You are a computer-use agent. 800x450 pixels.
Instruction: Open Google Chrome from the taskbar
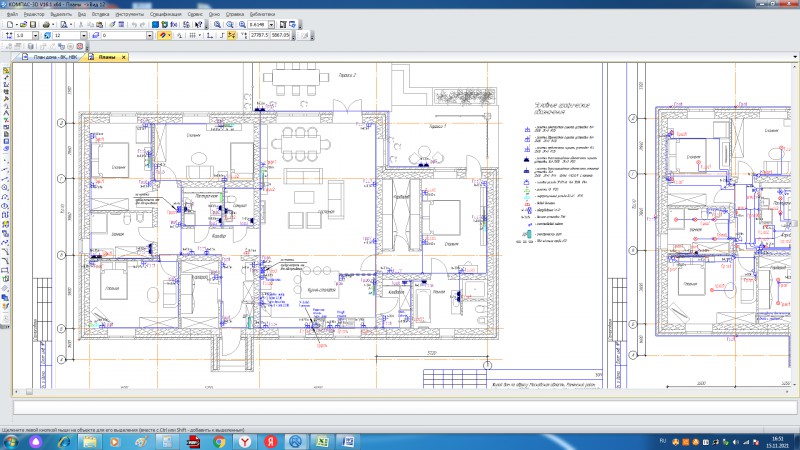219,441
